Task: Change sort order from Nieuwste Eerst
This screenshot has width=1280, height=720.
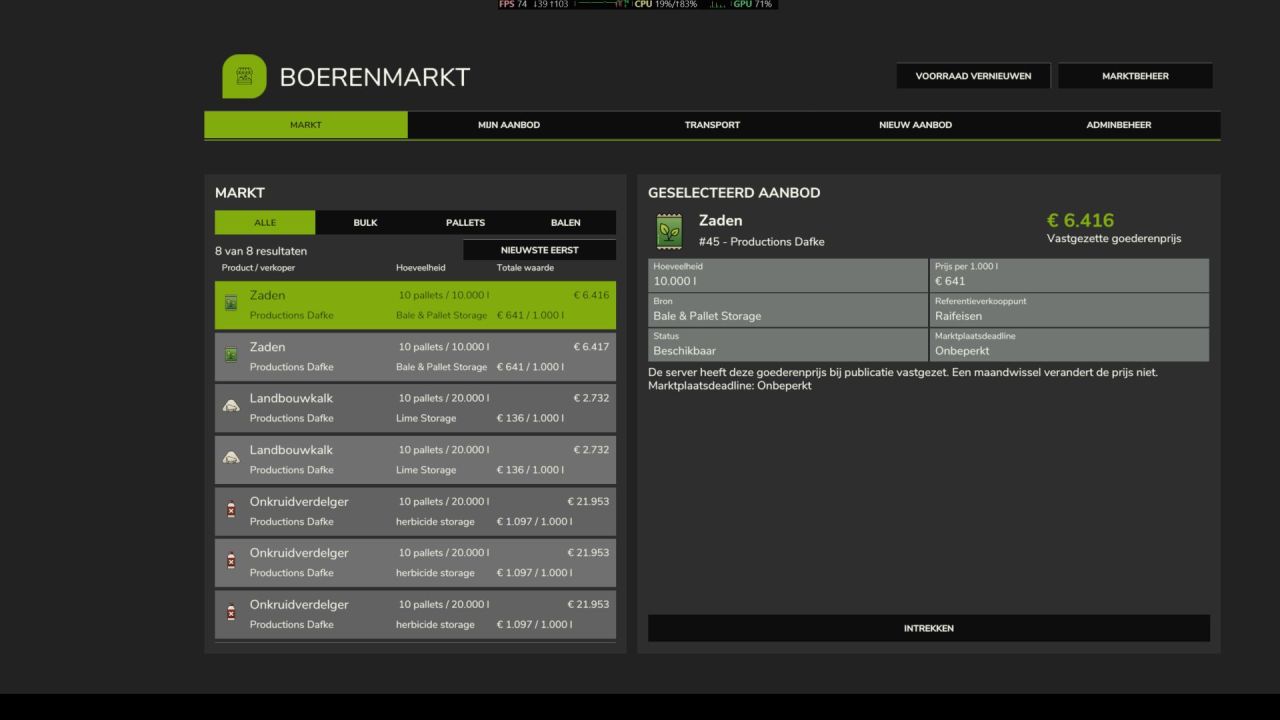Action: click(x=539, y=250)
